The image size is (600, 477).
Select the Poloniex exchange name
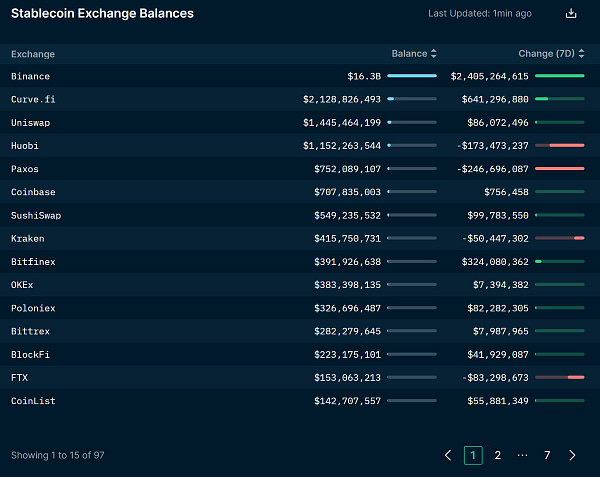click(33, 308)
